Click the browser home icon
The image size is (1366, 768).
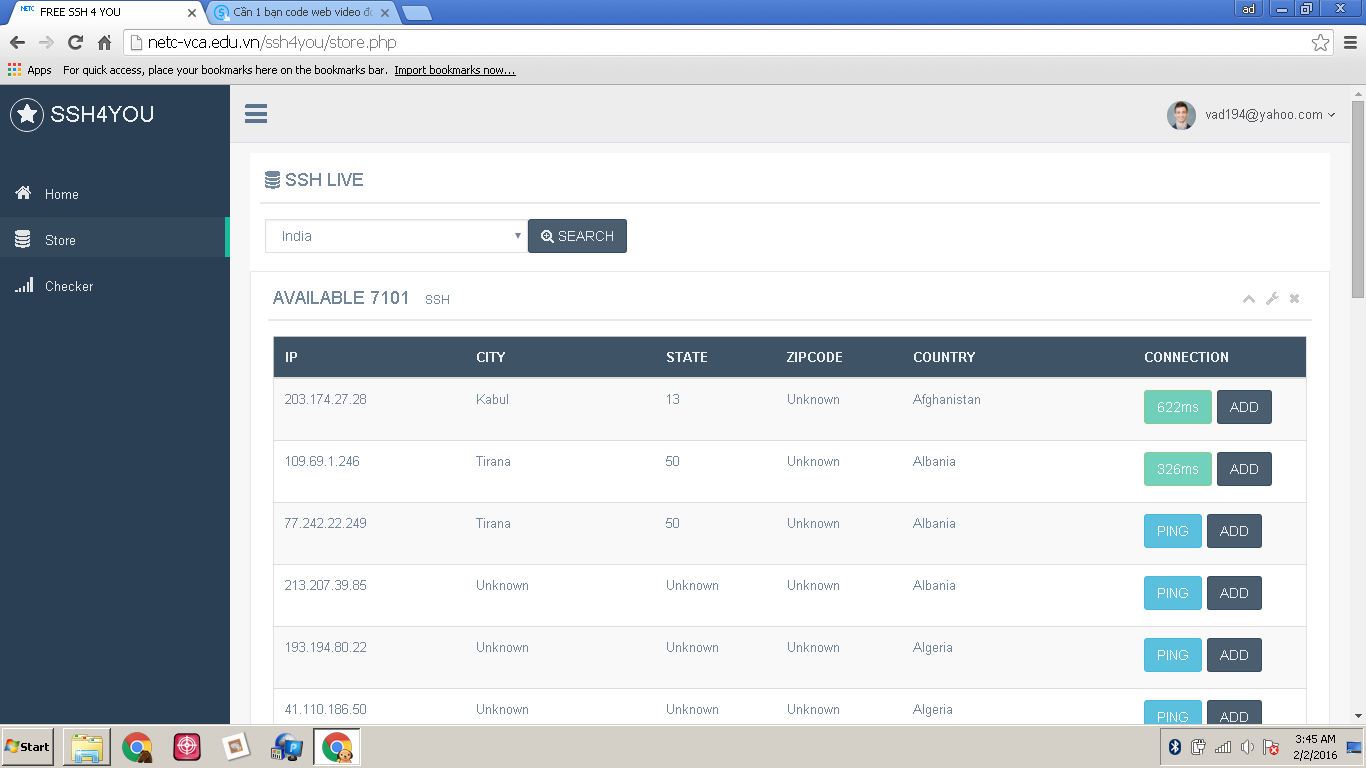click(104, 42)
